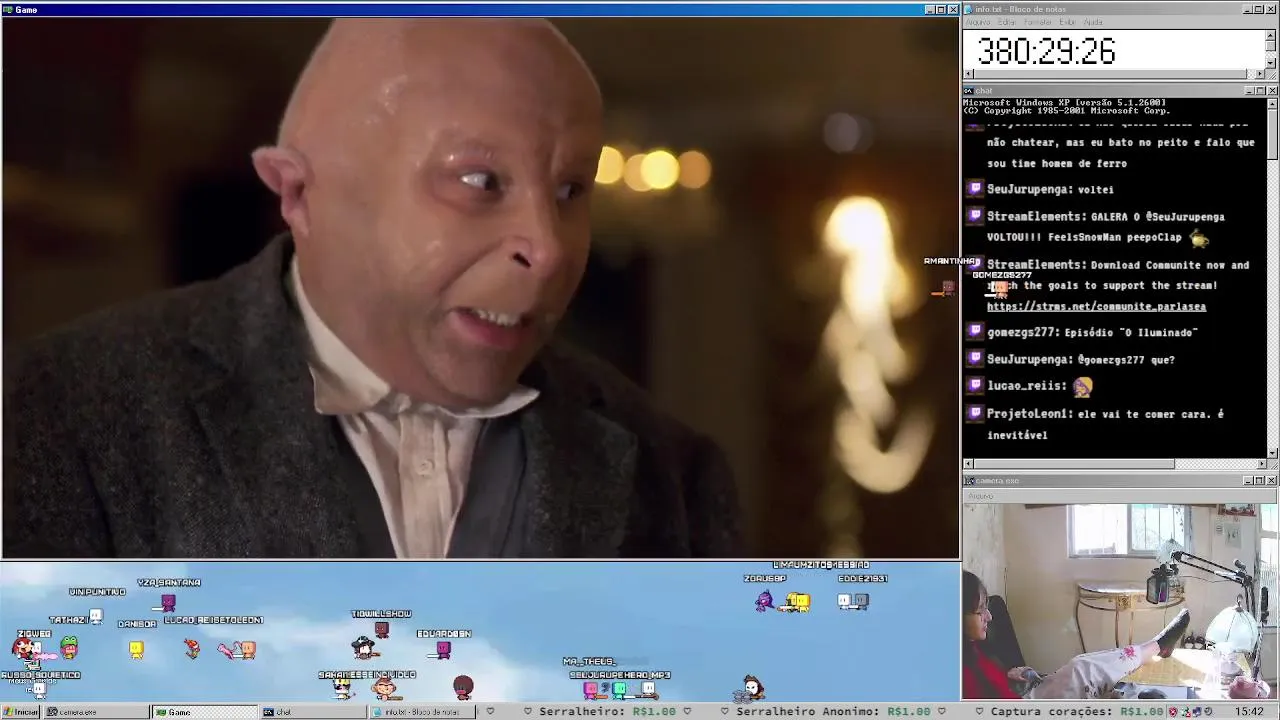Open Formatar menu in Bloco de notas
Image resolution: width=1280 pixels, height=720 pixels.
[1038, 22]
